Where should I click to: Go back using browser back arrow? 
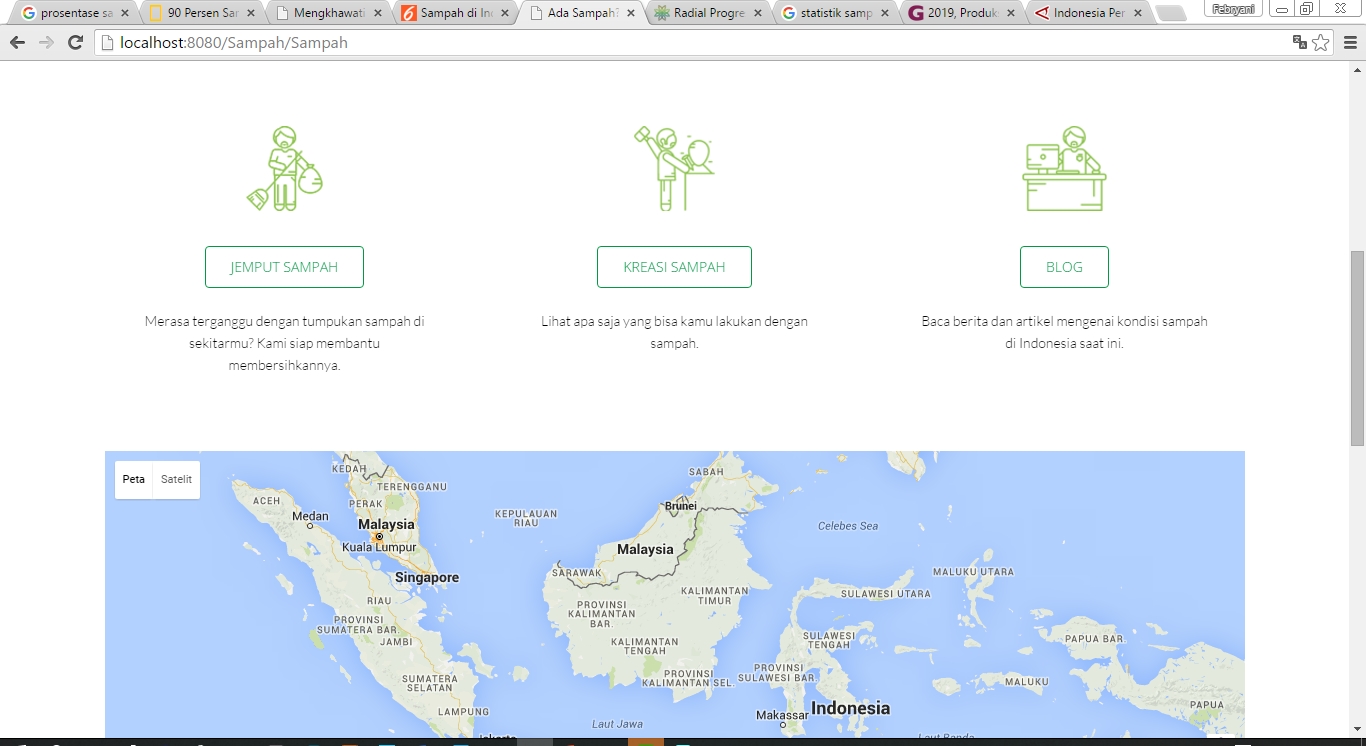[x=17, y=42]
